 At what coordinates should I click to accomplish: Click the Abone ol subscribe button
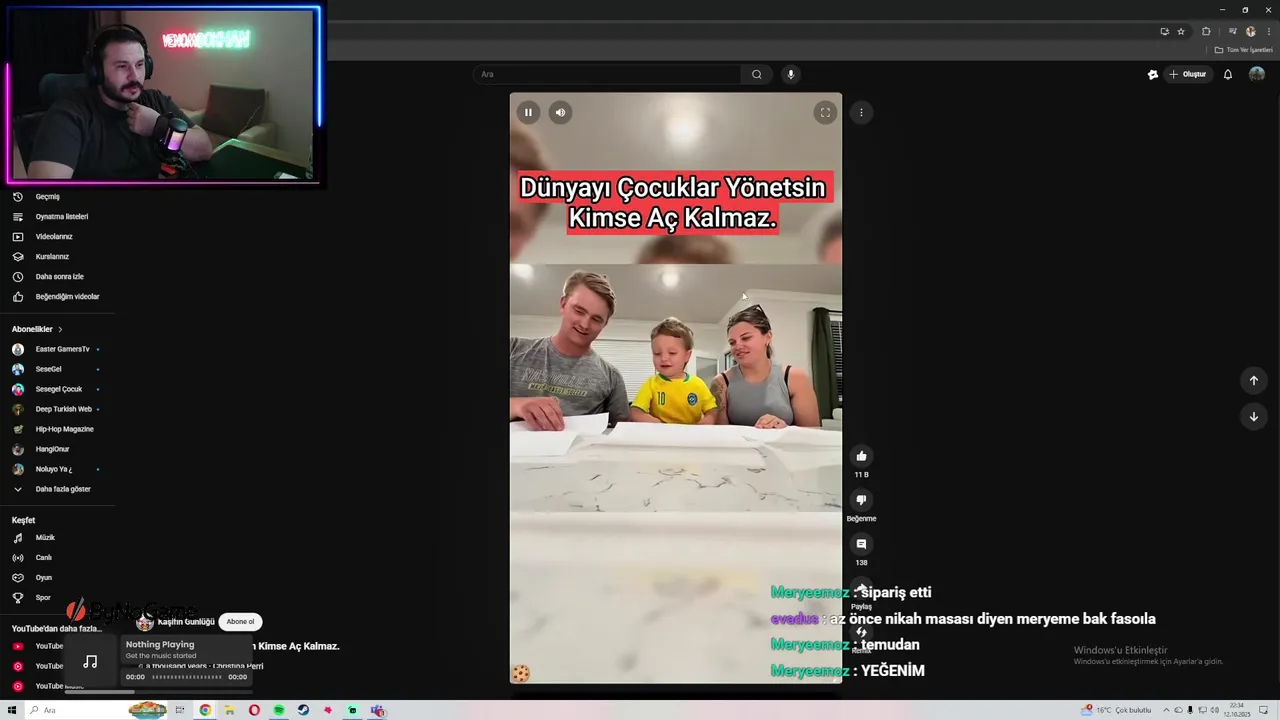pos(240,622)
